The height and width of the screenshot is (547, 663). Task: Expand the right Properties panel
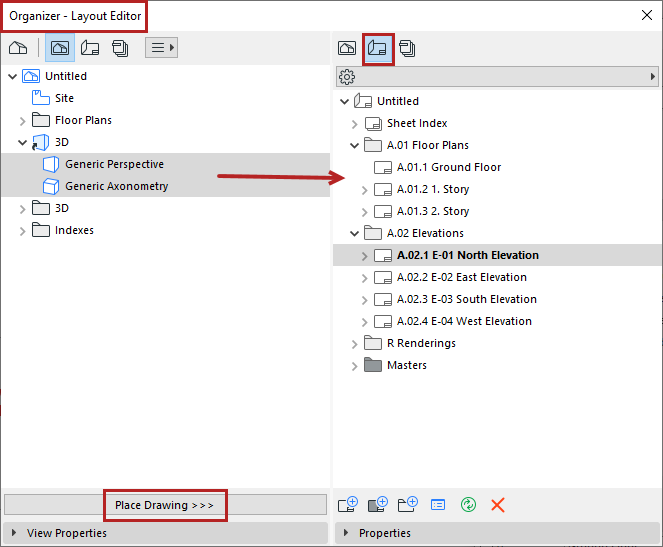(x=497, y=533)
